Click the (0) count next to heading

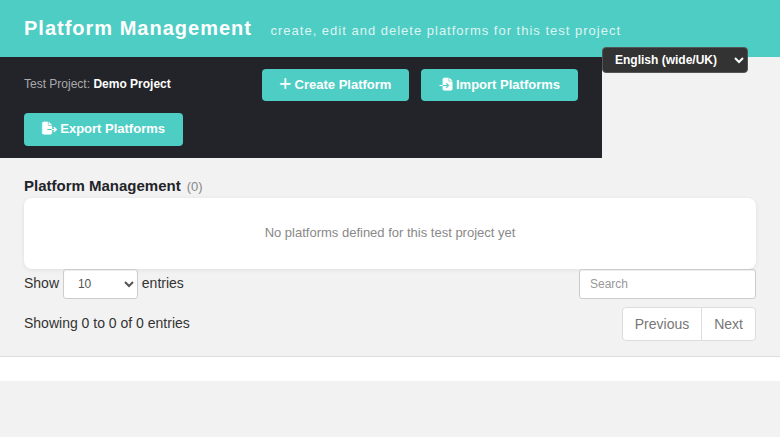coord(195,187)
